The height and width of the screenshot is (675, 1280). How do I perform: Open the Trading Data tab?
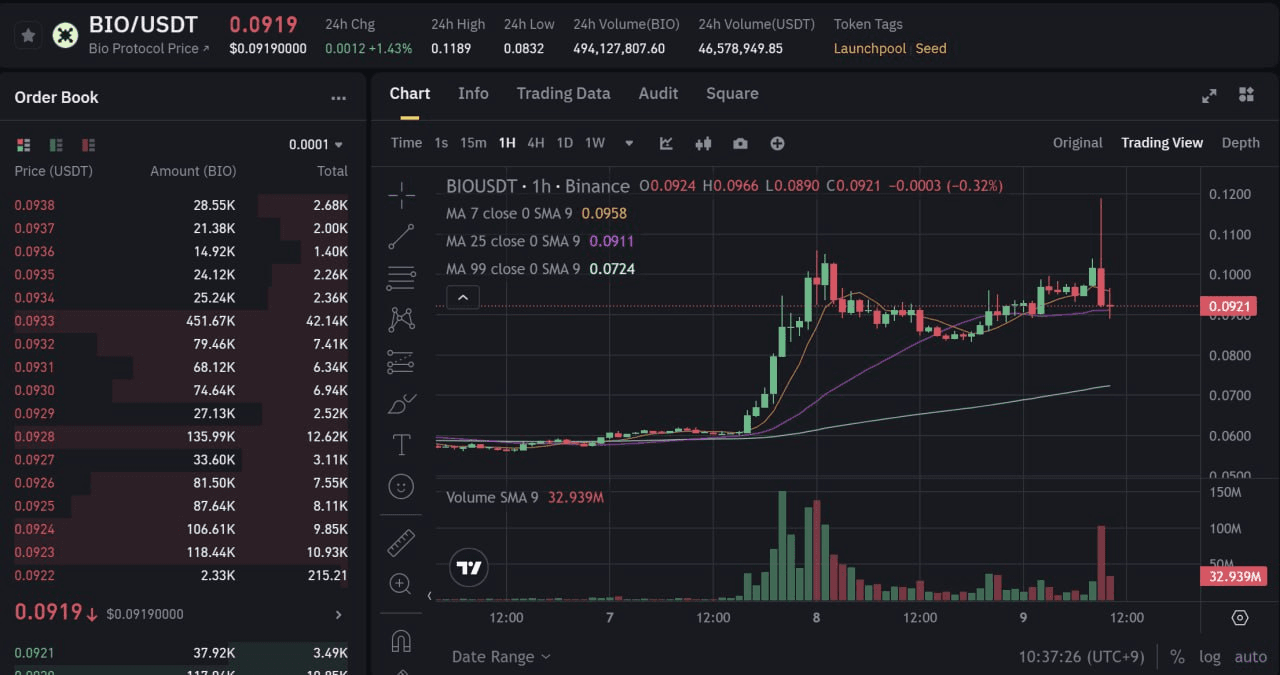(563, 93)
